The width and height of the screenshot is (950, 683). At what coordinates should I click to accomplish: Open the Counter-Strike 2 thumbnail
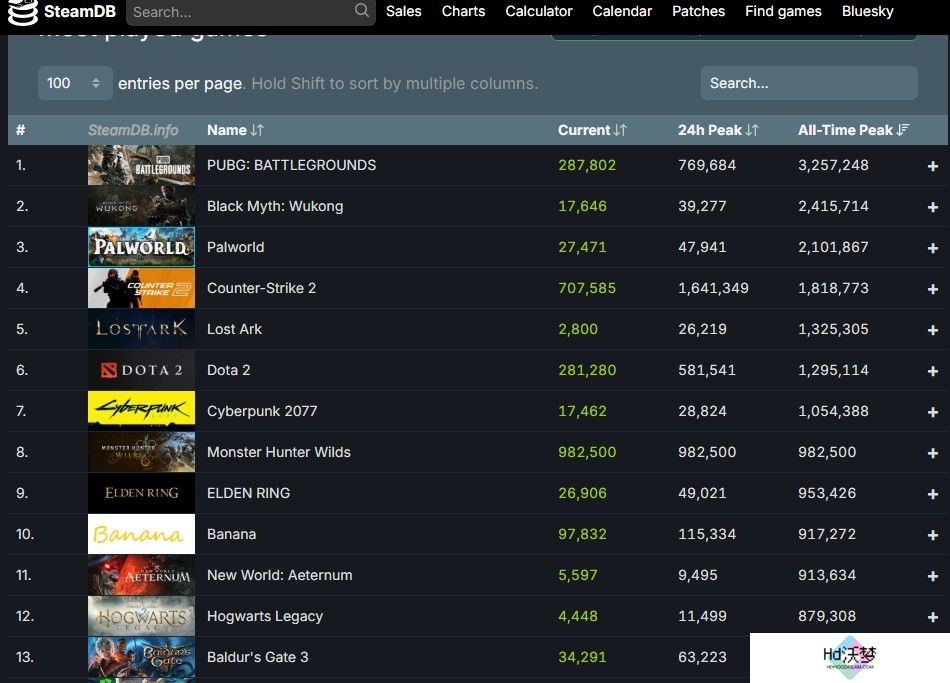141,288
